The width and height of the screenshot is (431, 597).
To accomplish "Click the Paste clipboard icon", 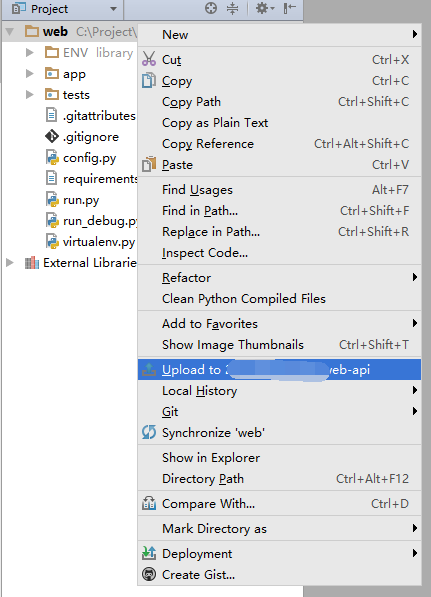I will (149, 164).
